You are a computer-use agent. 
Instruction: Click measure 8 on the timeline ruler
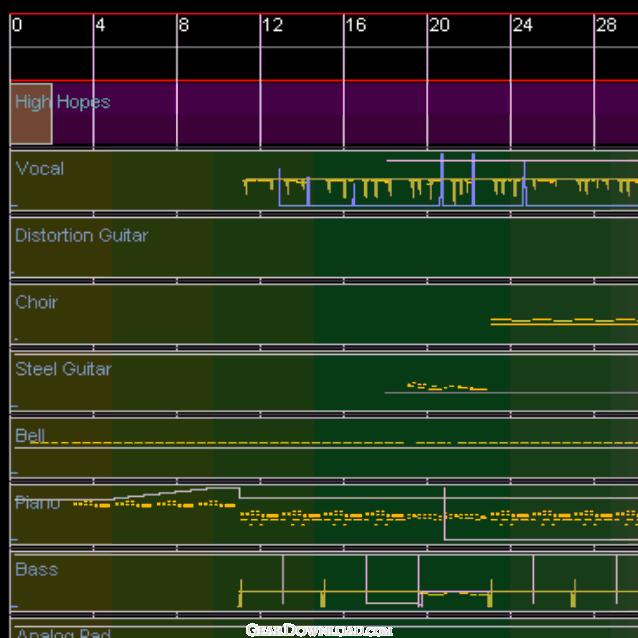(x=184, y=25)
